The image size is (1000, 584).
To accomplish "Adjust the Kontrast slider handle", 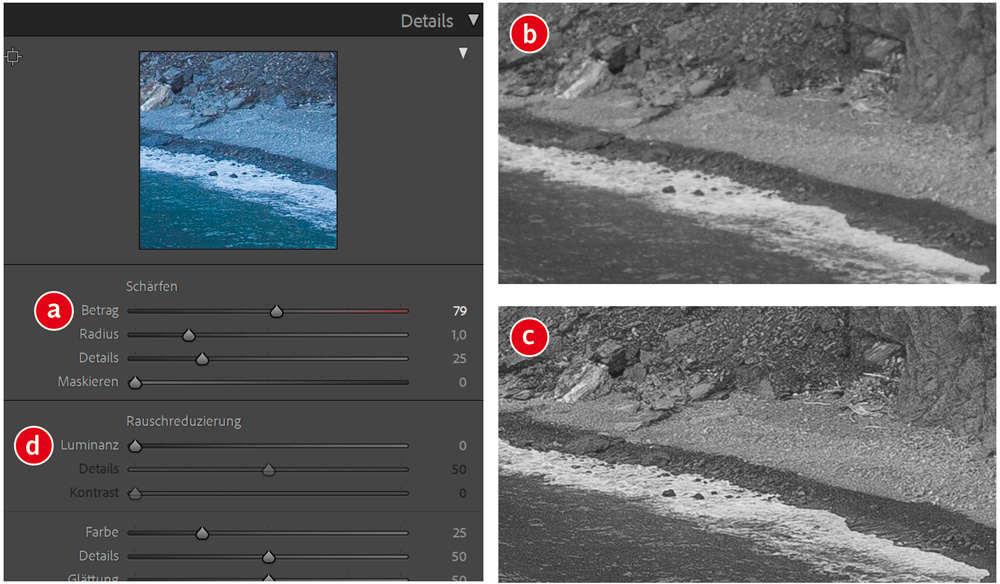I will (x=135, y=493).
